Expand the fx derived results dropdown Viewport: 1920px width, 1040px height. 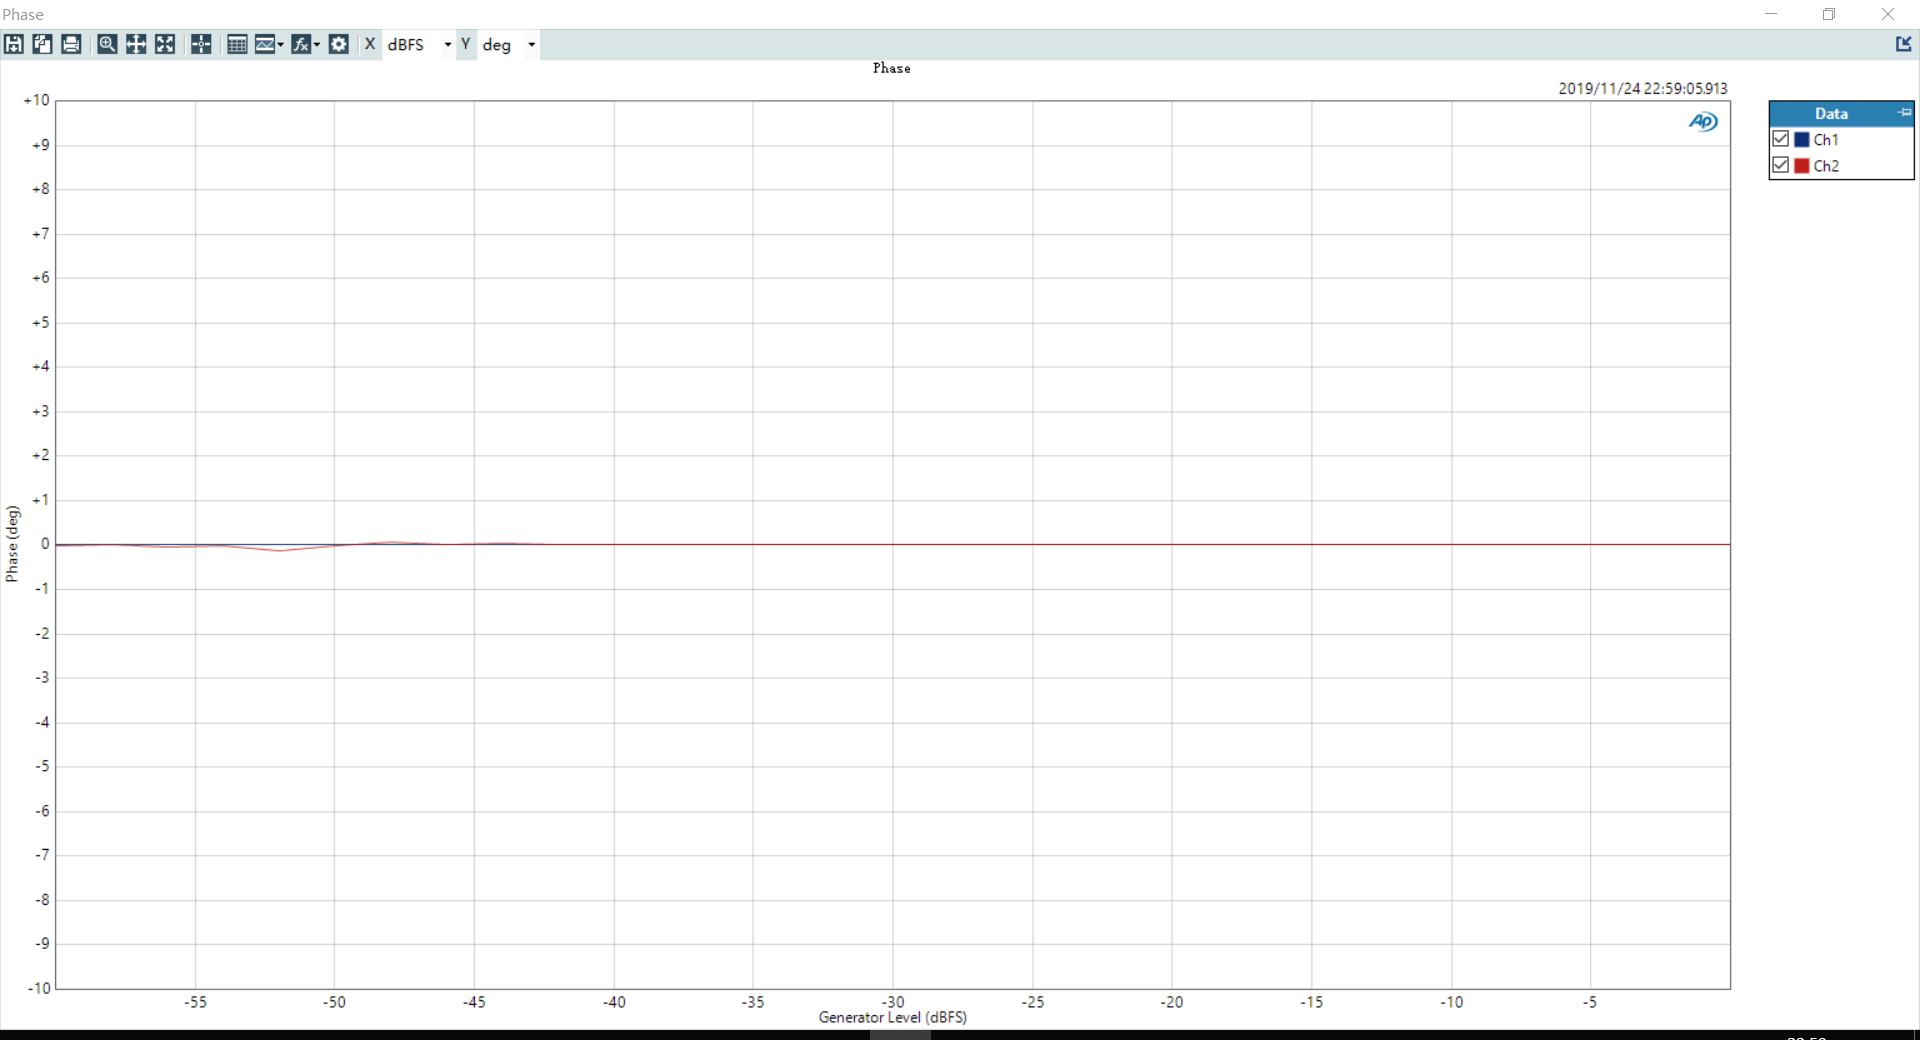pyautogui.click(x=317, y=44)
